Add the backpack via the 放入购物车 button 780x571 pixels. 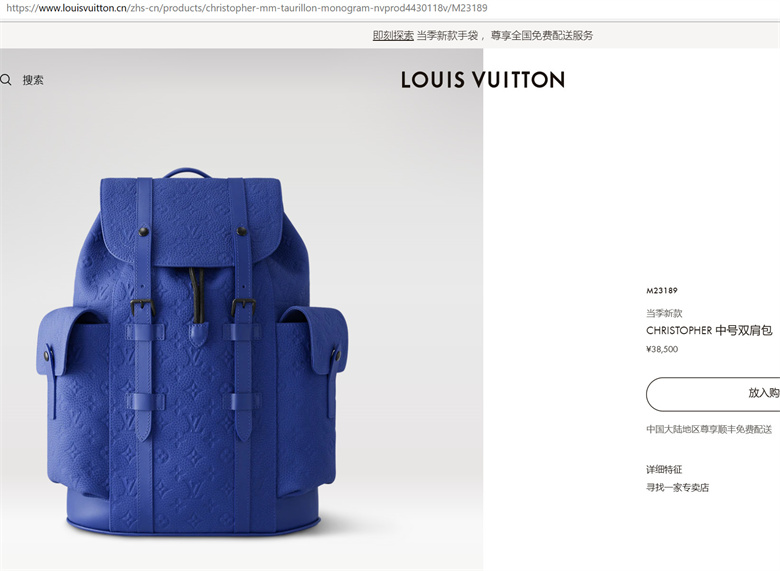pos(713,394)
